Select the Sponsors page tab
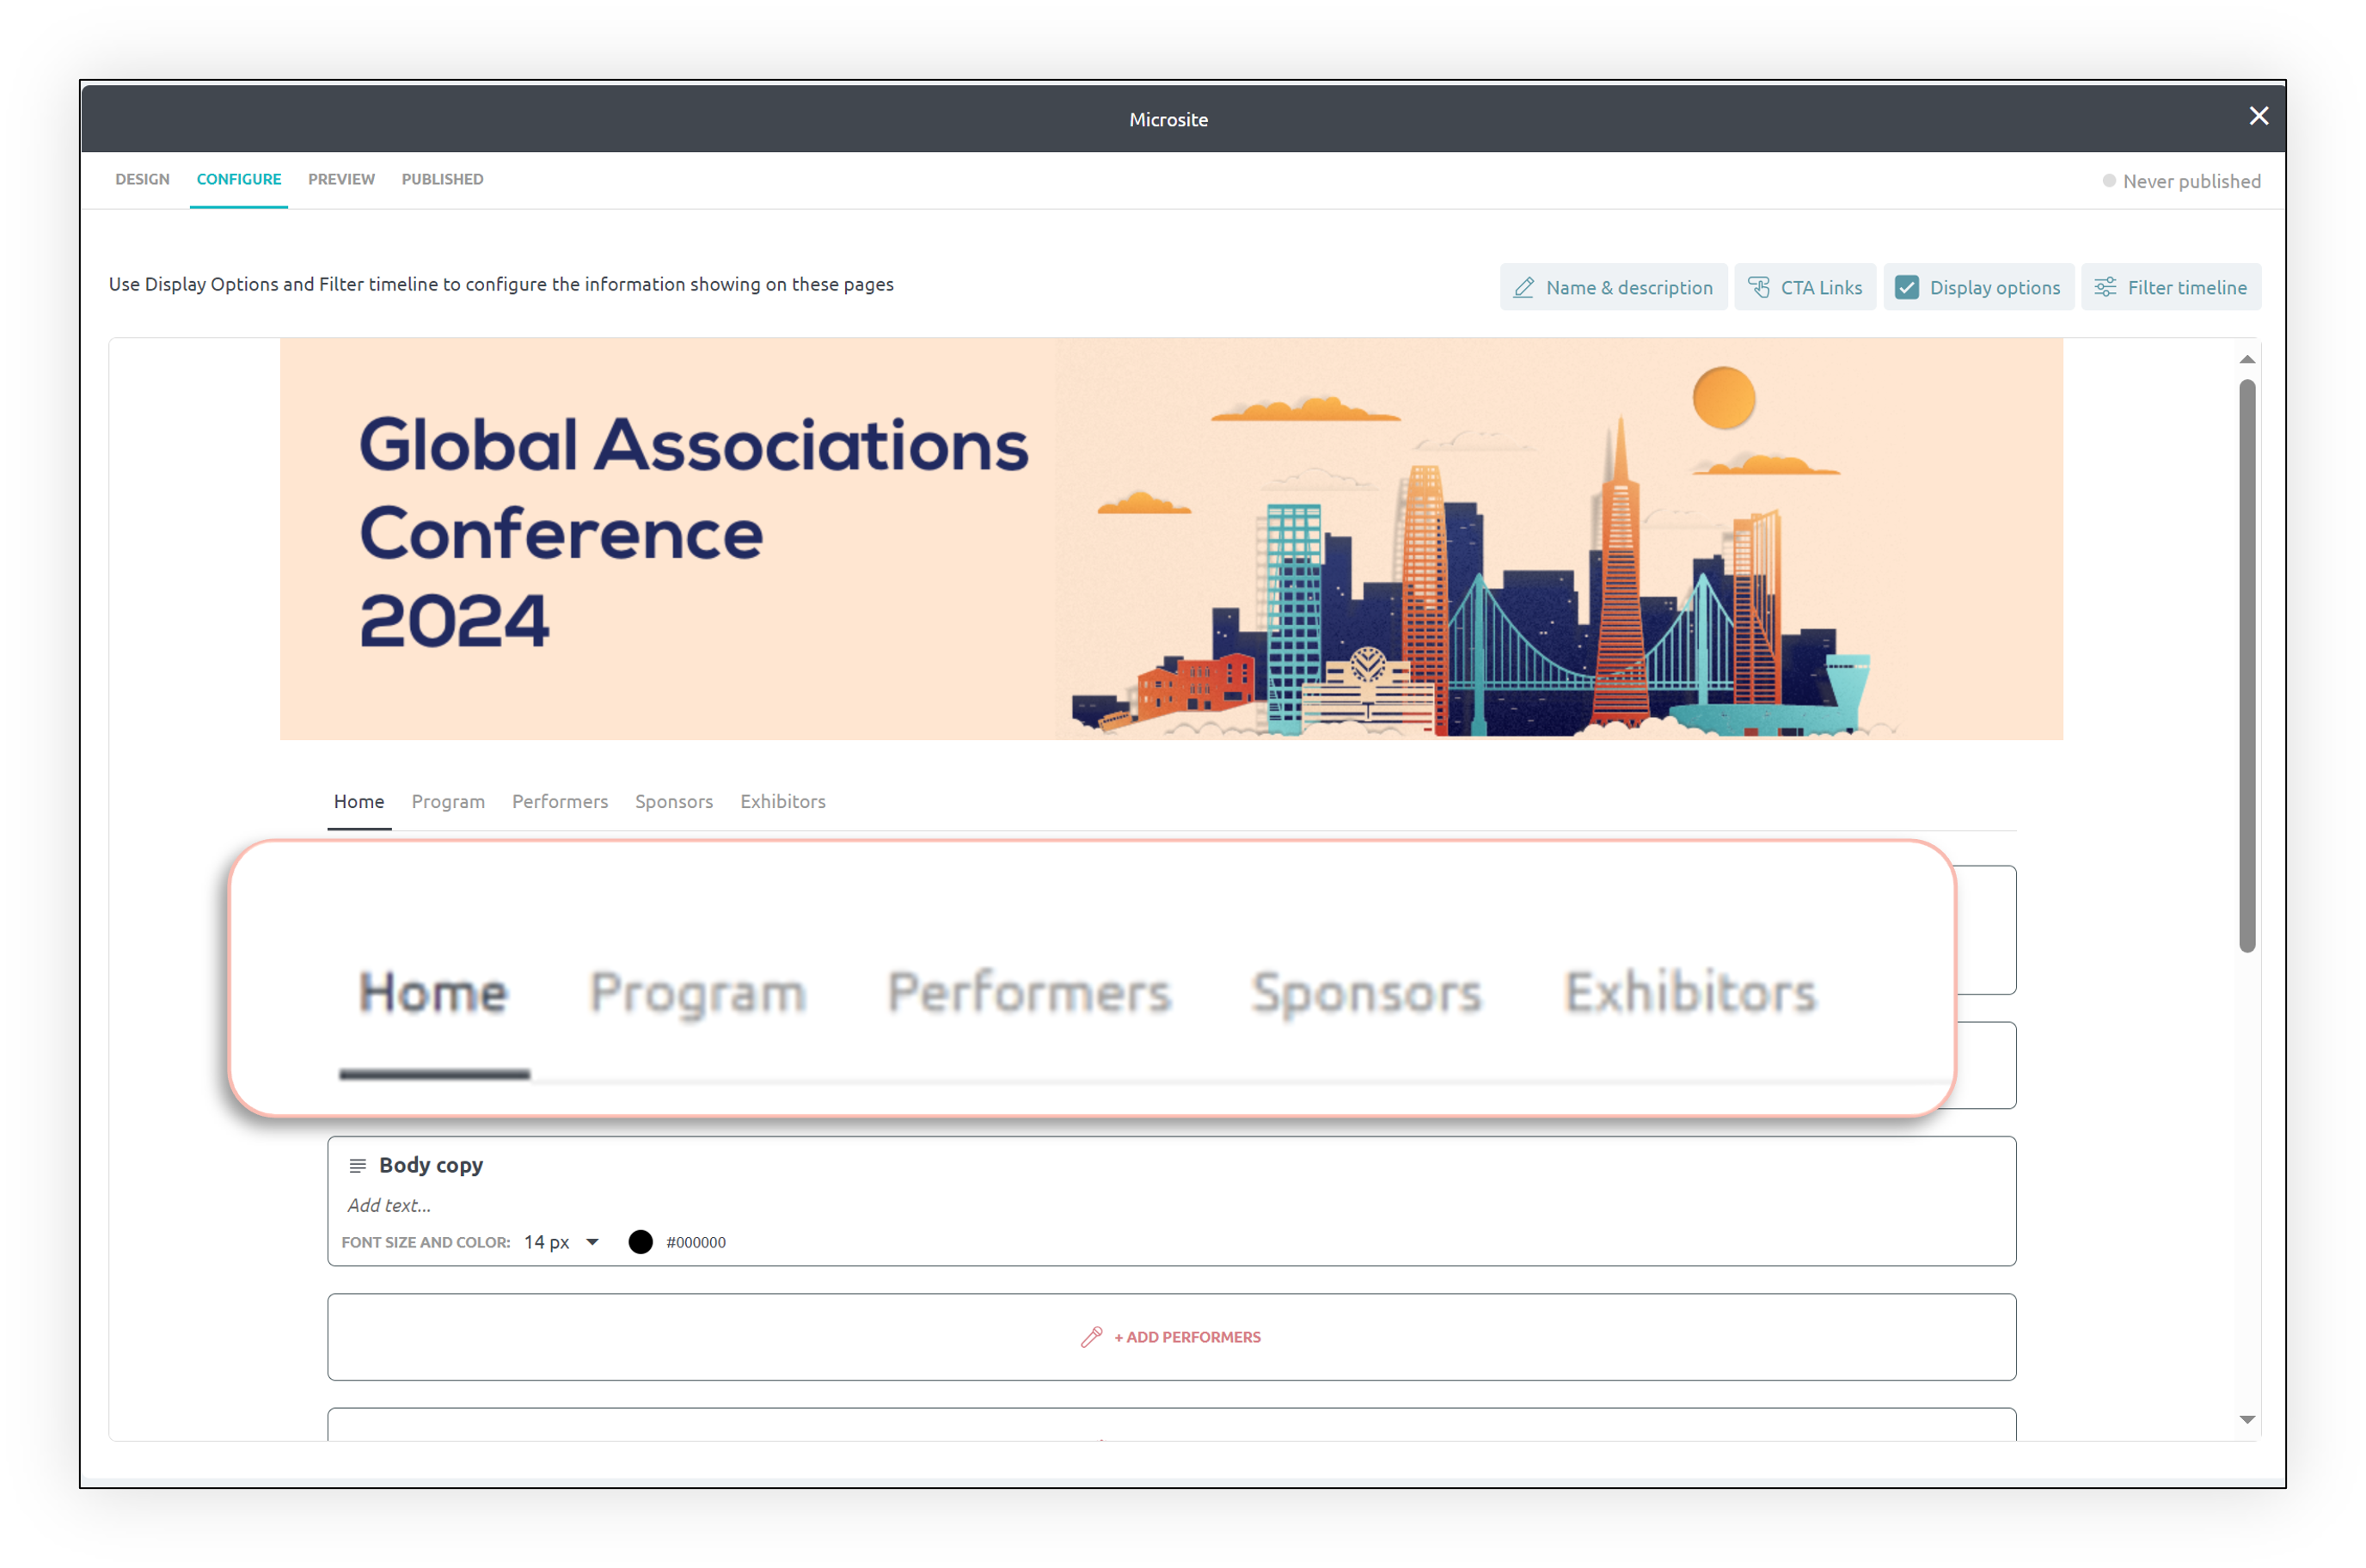Image resolution: width=2366 pixels, height=1568 pixels. click(x=674, y=801)
